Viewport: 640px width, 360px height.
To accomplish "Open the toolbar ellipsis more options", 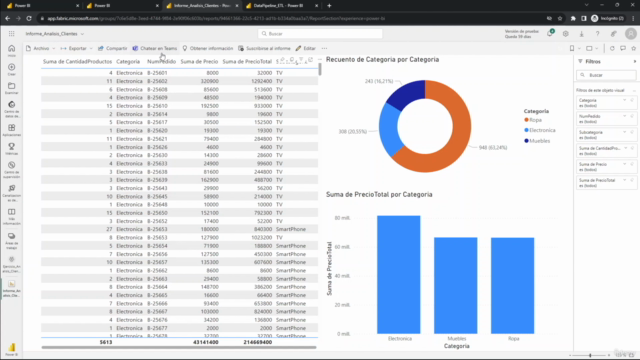I will (x=324, y=48).
